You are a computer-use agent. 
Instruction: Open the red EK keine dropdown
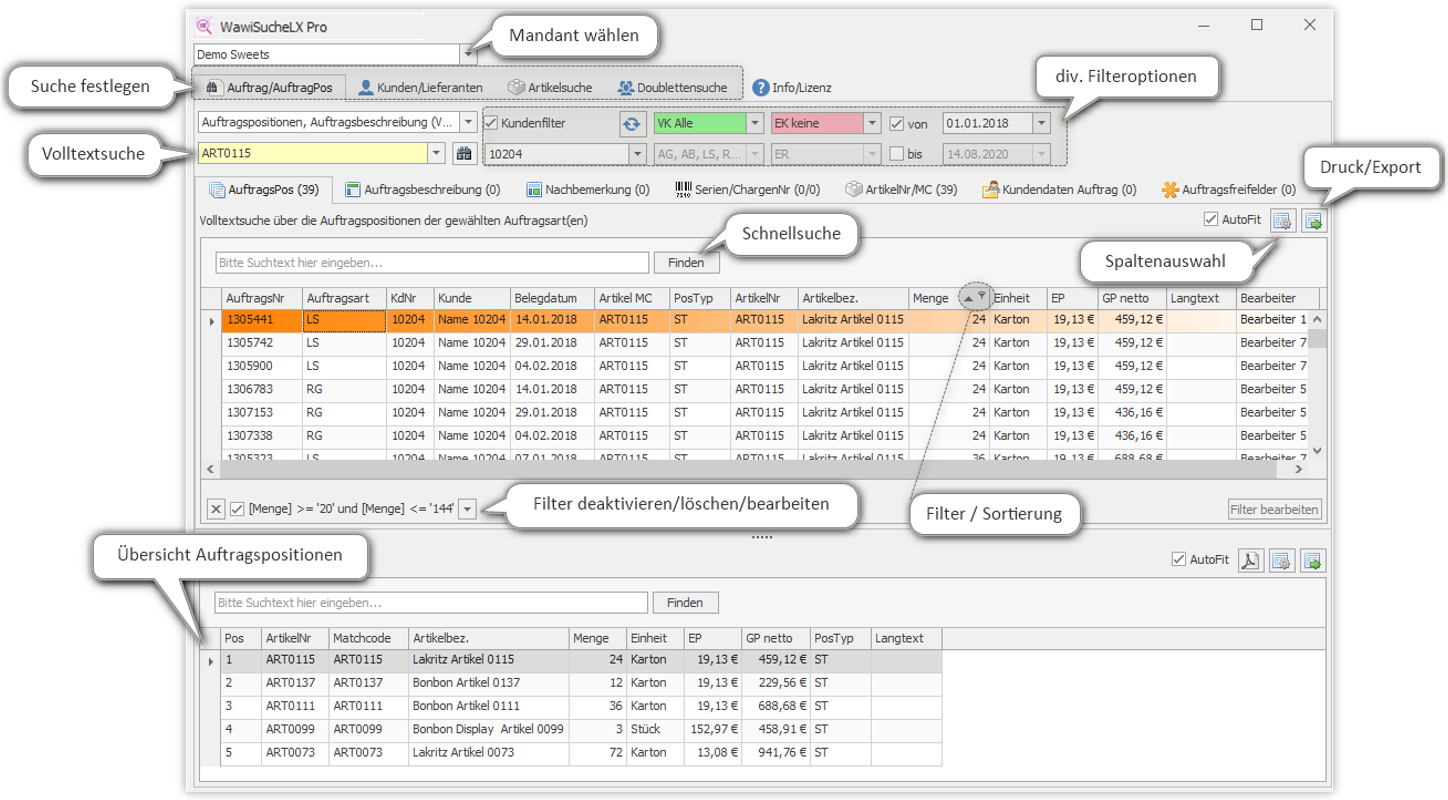pos(871,124)
